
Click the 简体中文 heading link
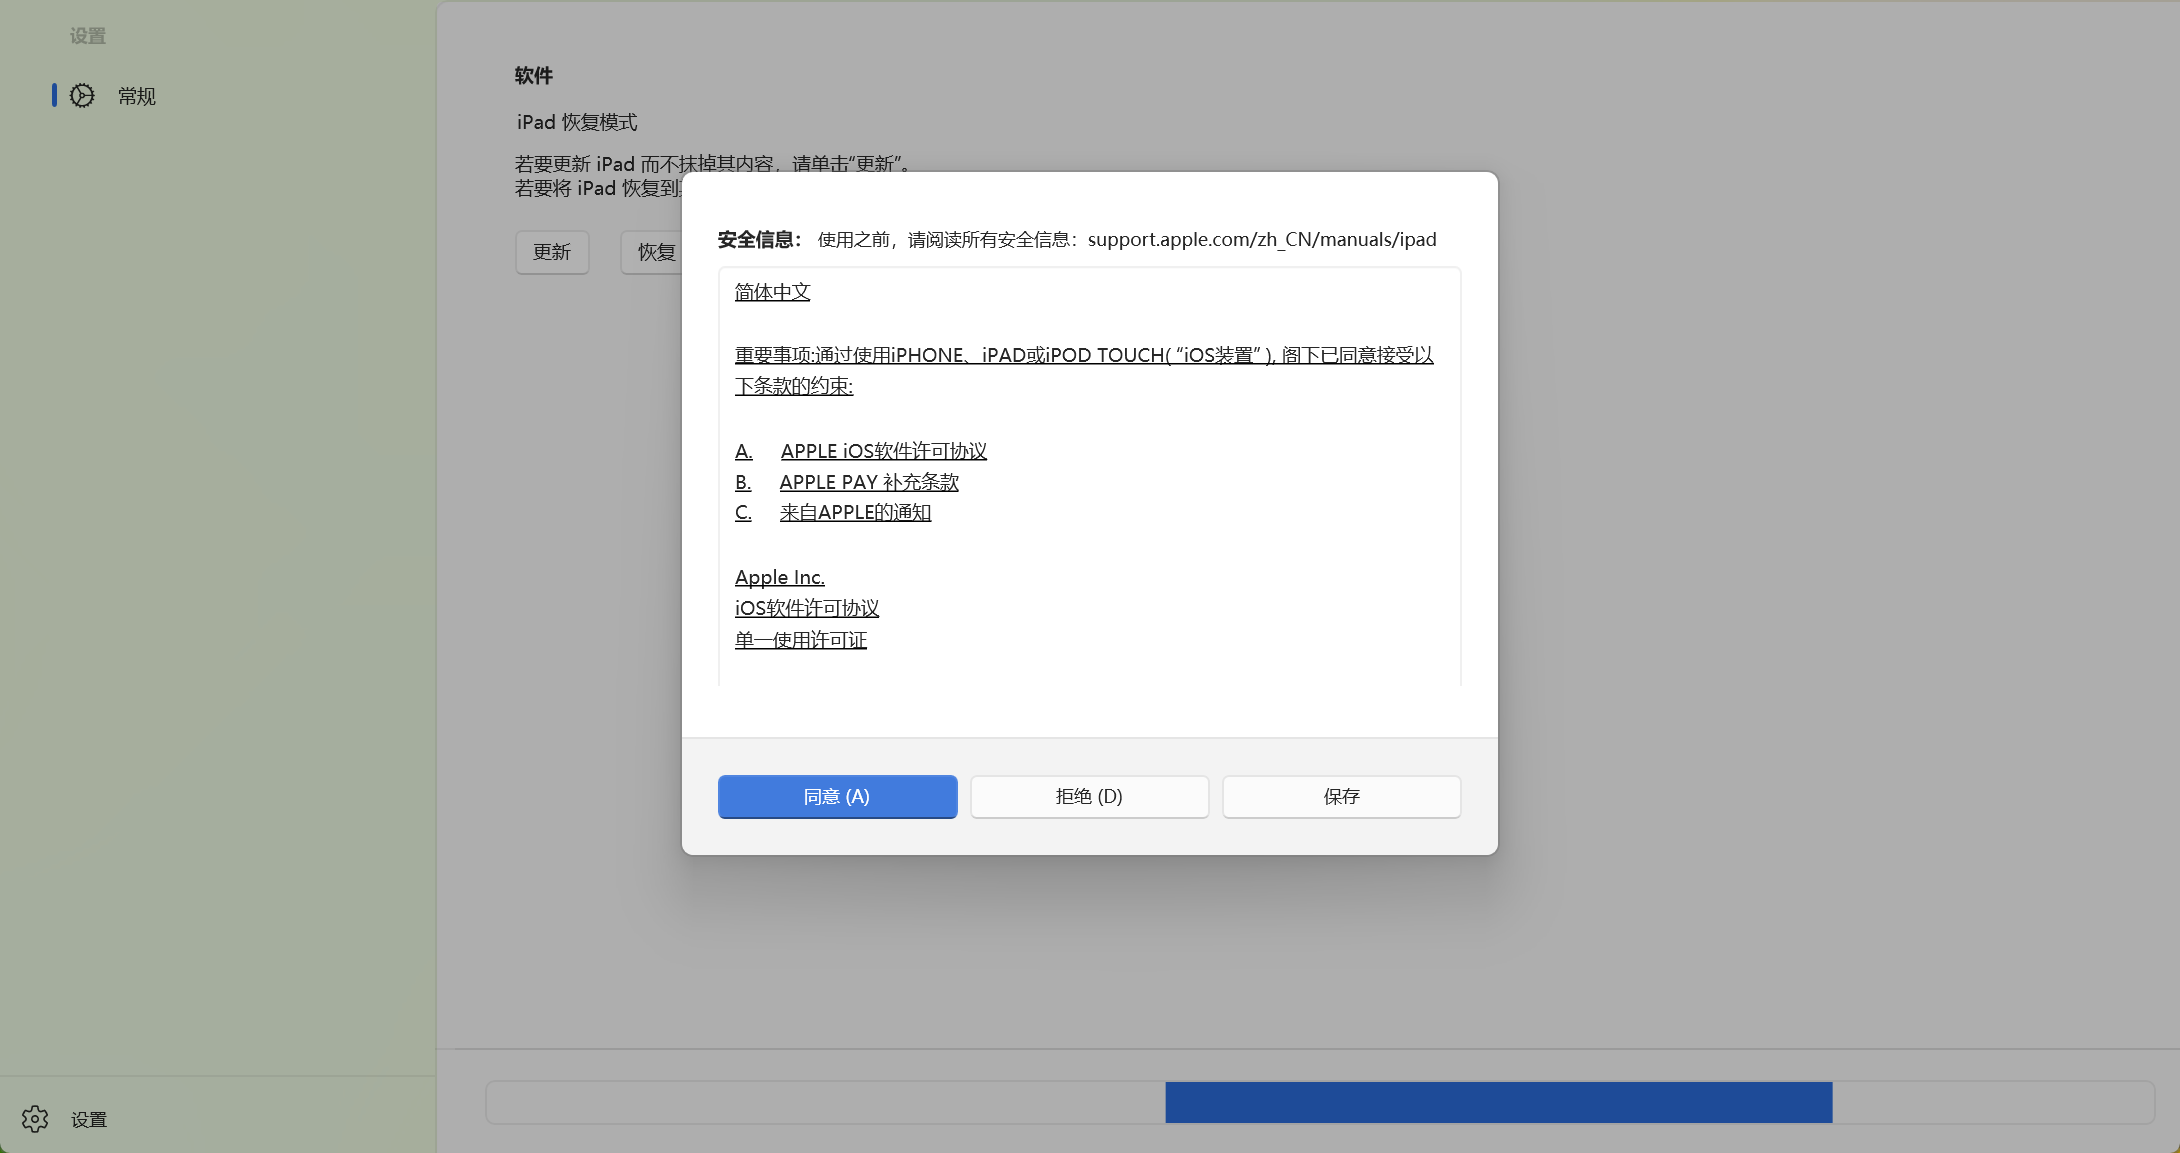point(772,292)
